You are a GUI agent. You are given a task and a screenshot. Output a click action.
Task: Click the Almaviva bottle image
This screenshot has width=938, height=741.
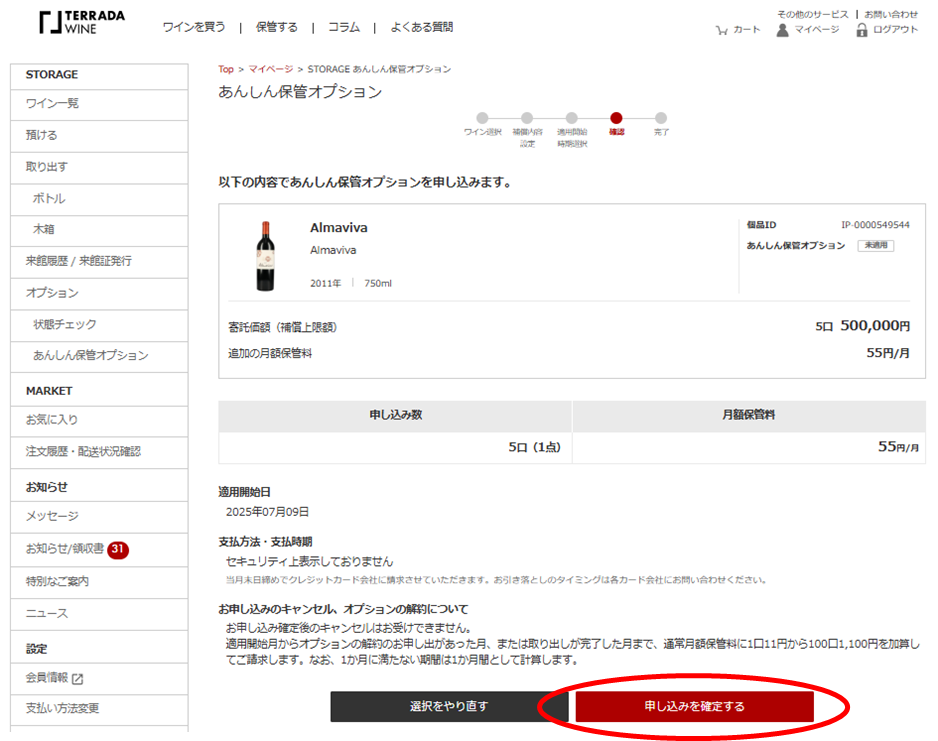pyautogui.click(x=266, y=256)
